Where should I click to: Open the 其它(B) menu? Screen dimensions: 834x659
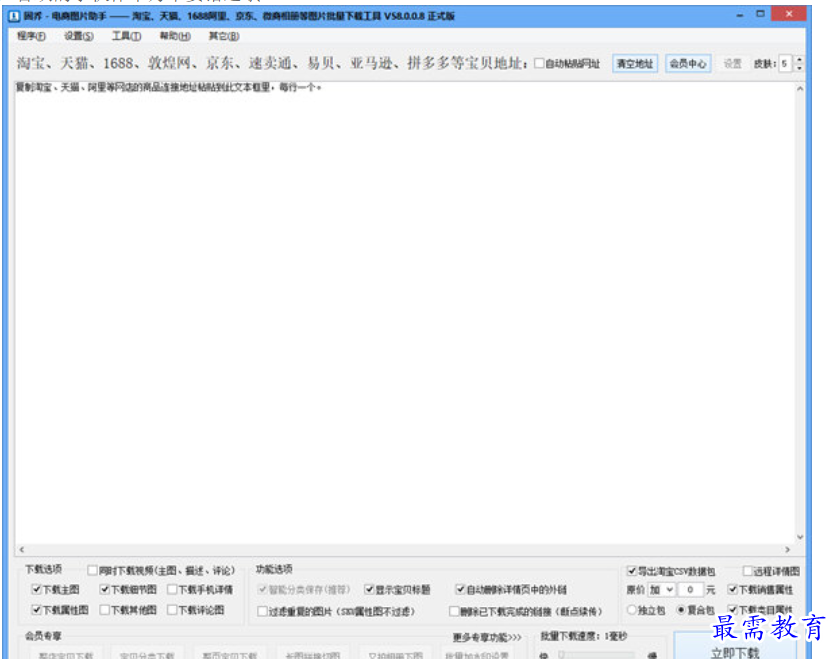tap(223, 36)
